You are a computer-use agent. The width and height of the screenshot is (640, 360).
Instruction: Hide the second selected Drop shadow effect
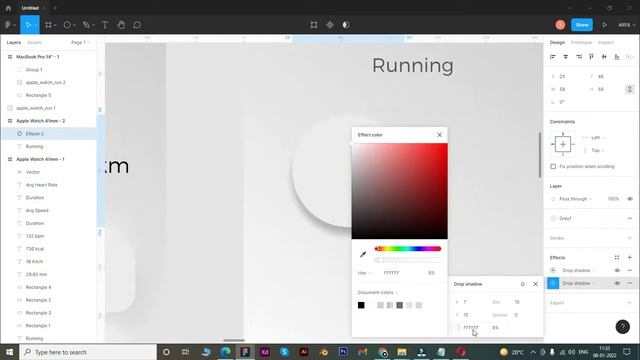coord(617,283)
